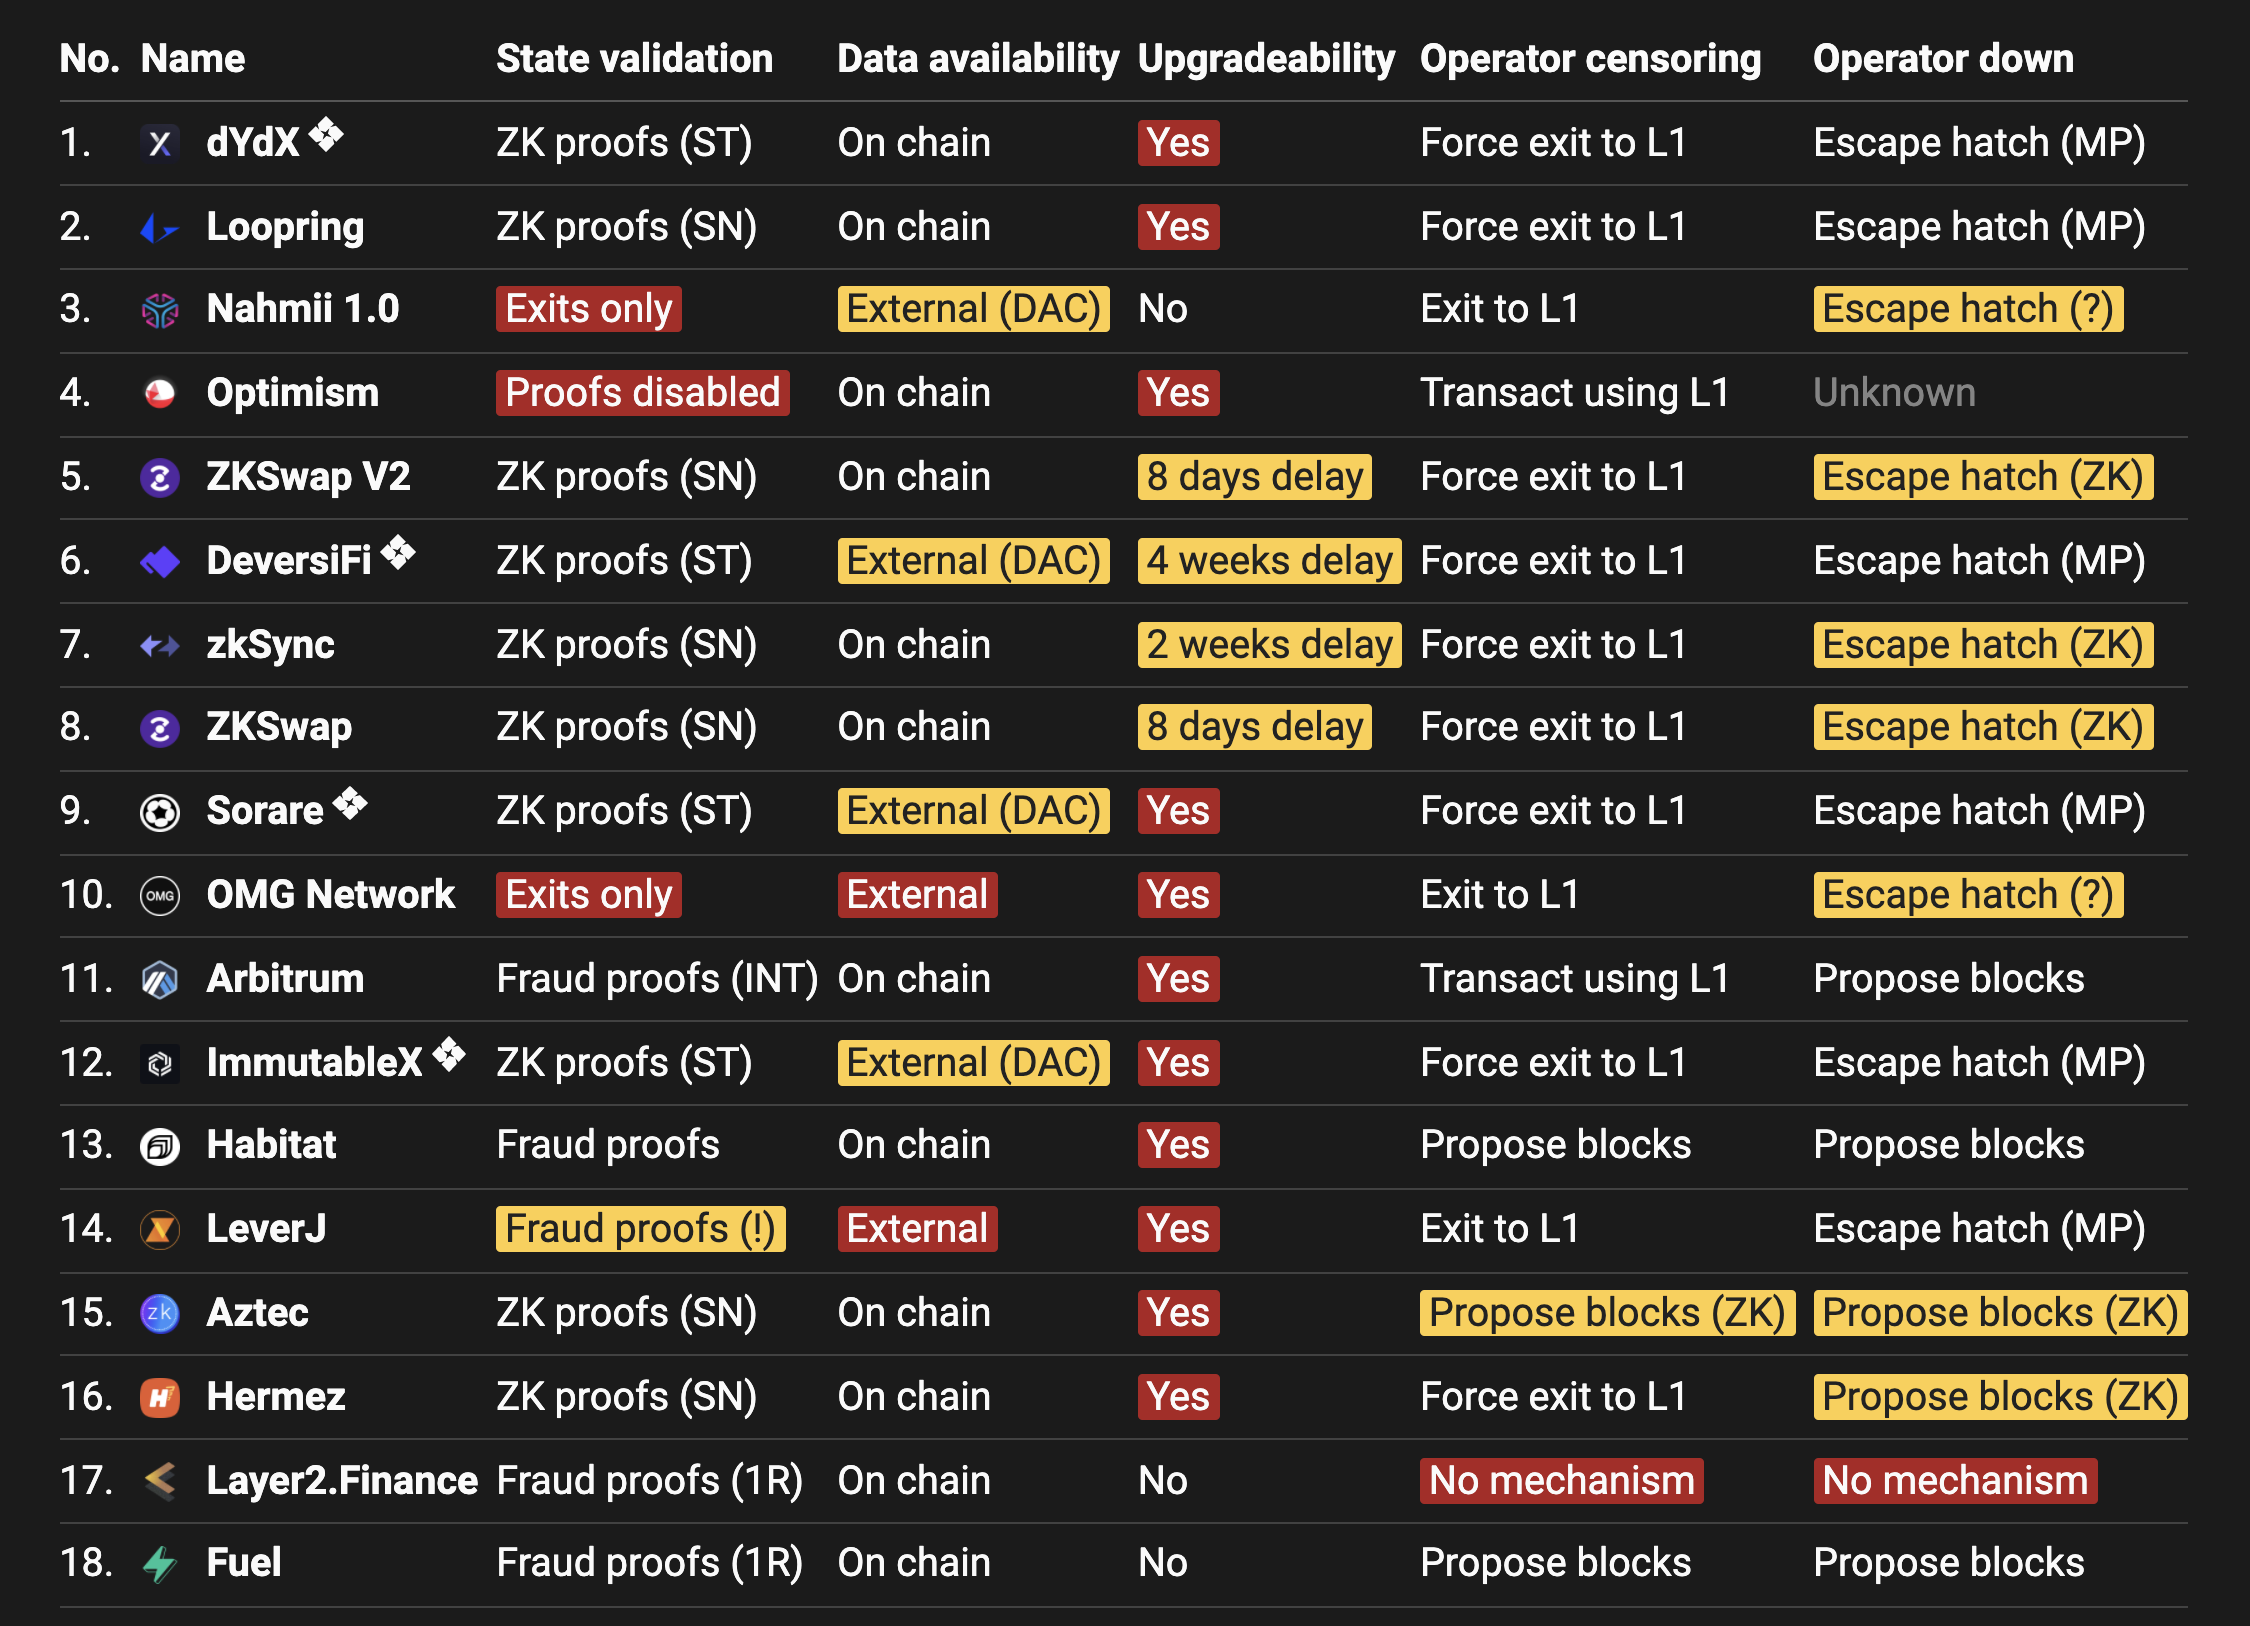Click the ImmutableX logo icon
The width and height of the screenshot is (2250, 1626).
pos(160,1064)
